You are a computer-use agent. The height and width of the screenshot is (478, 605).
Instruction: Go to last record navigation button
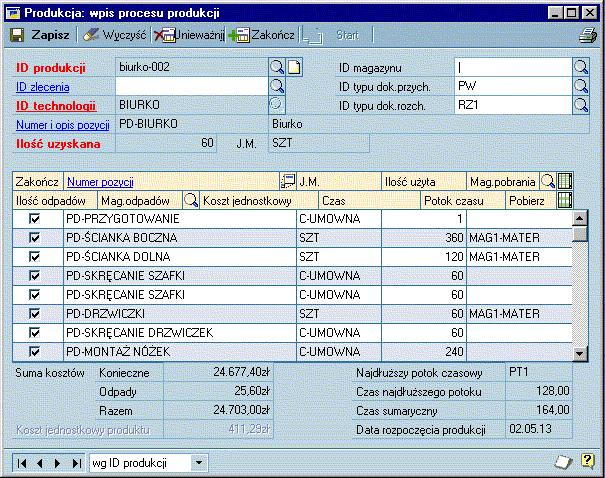tap(76, 463)
